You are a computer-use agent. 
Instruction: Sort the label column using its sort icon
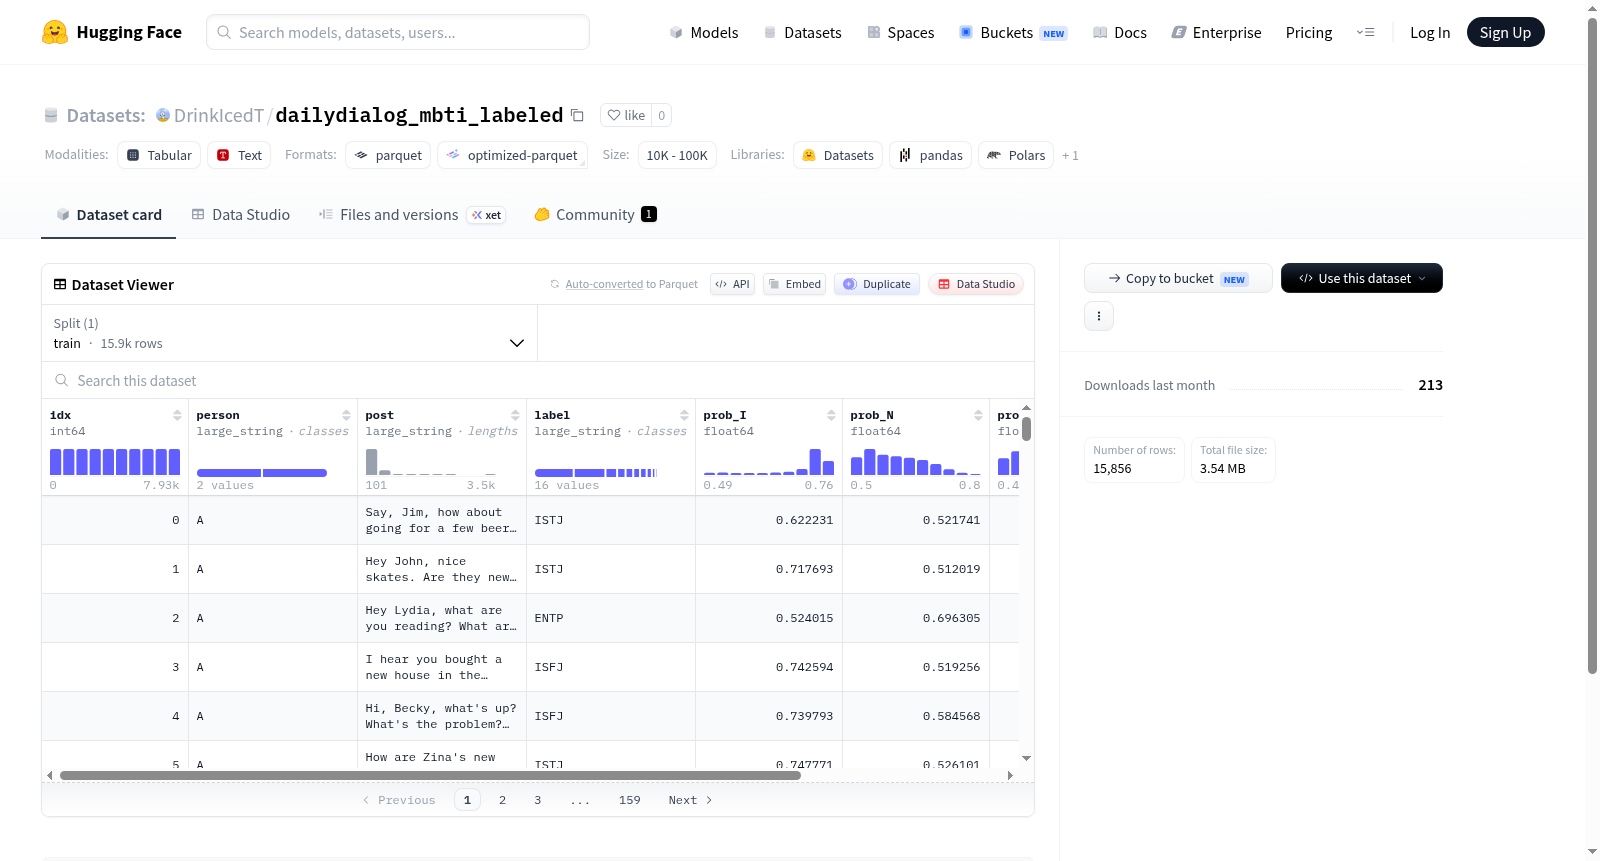coord(684,415)
